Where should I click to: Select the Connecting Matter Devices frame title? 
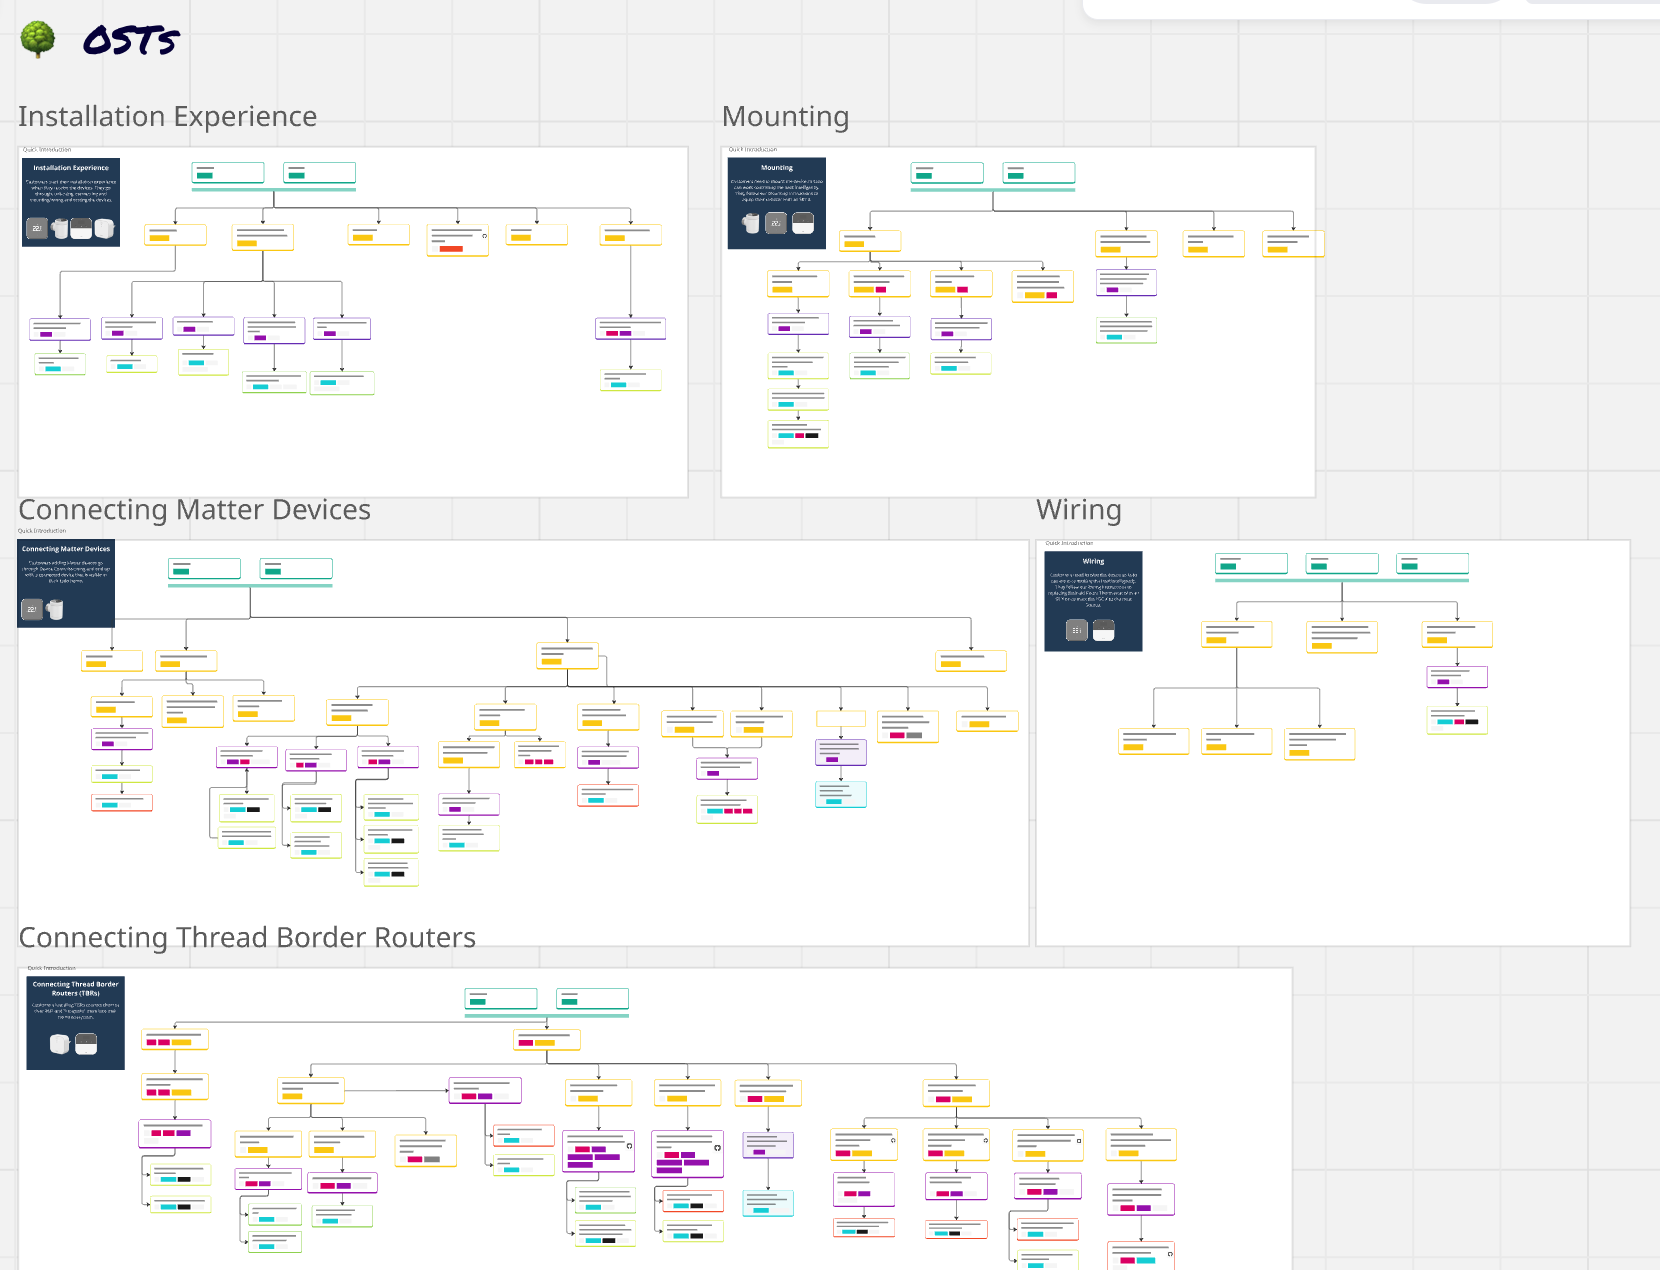195,510
